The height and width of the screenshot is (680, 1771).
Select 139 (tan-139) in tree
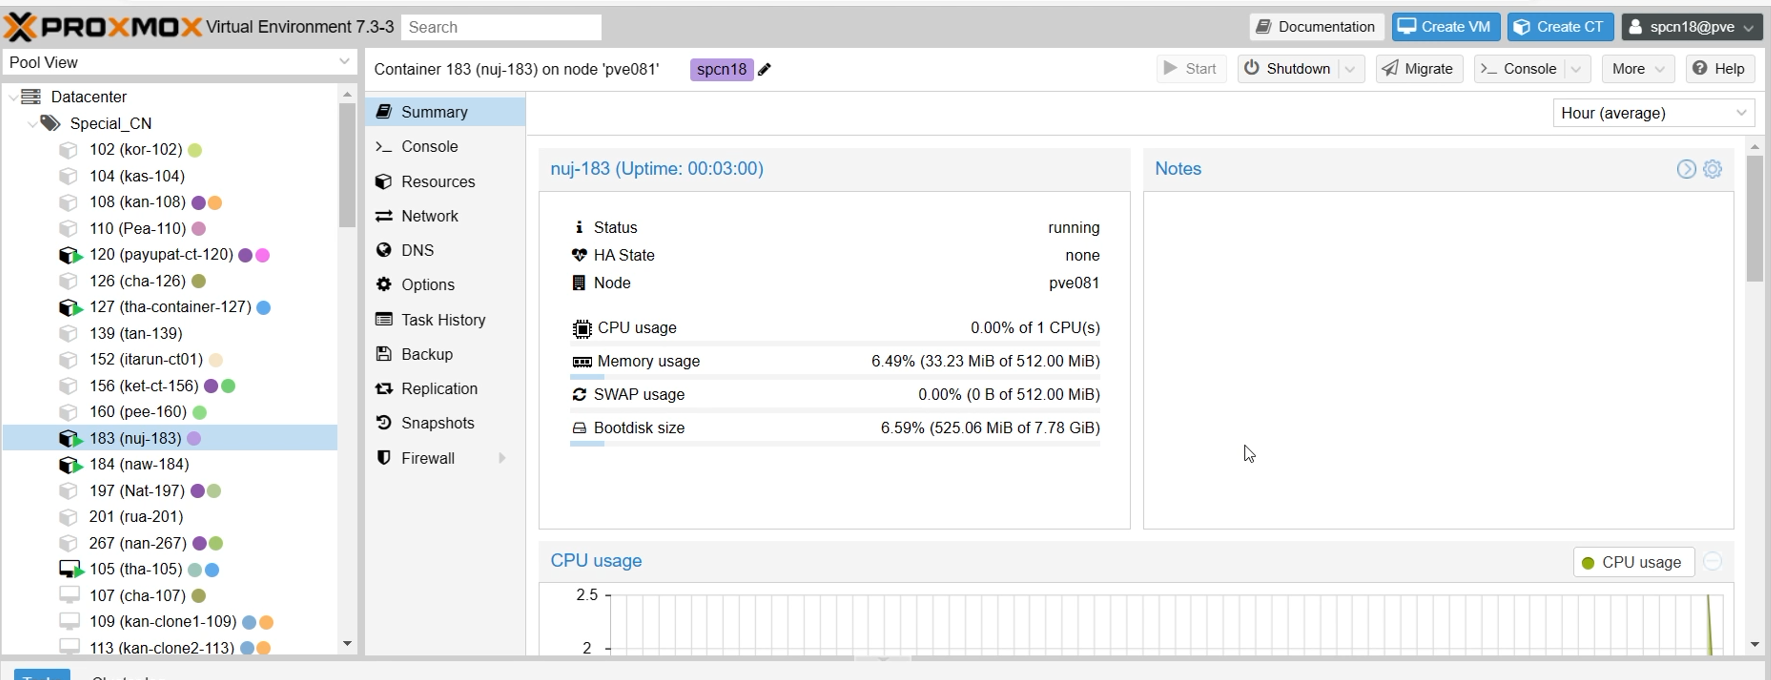(170, 333)
